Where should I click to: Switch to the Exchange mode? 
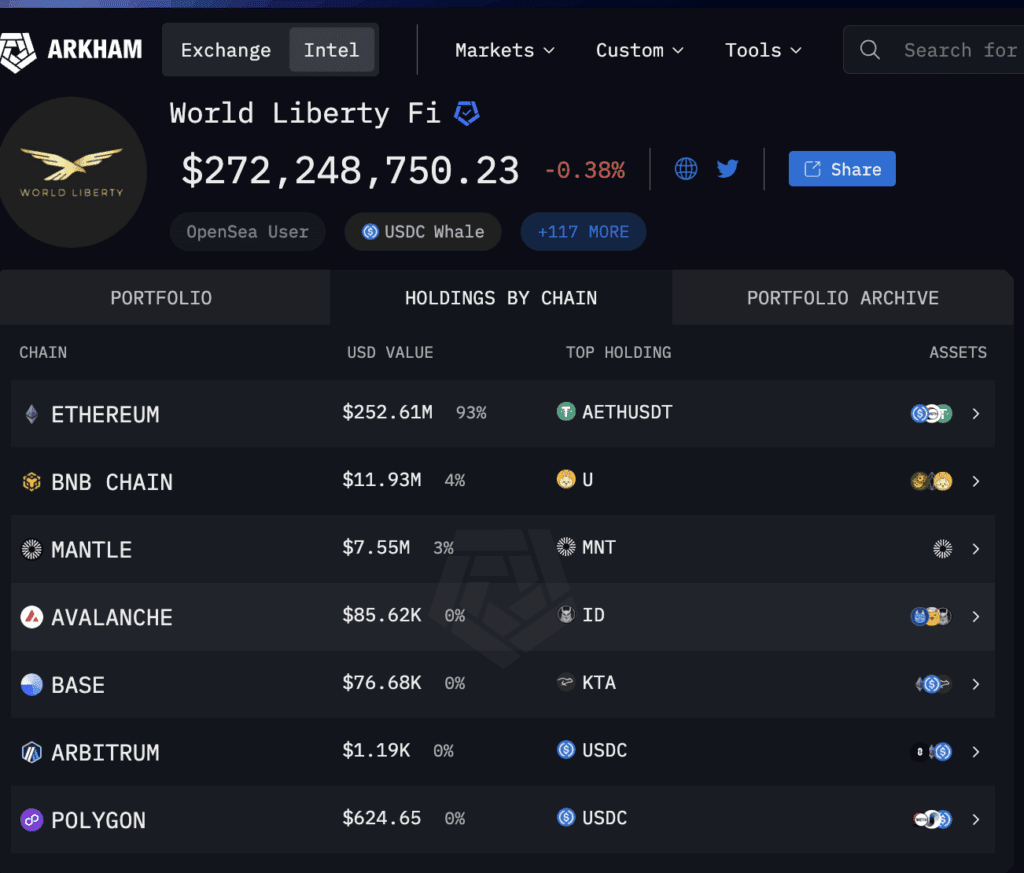226,50
